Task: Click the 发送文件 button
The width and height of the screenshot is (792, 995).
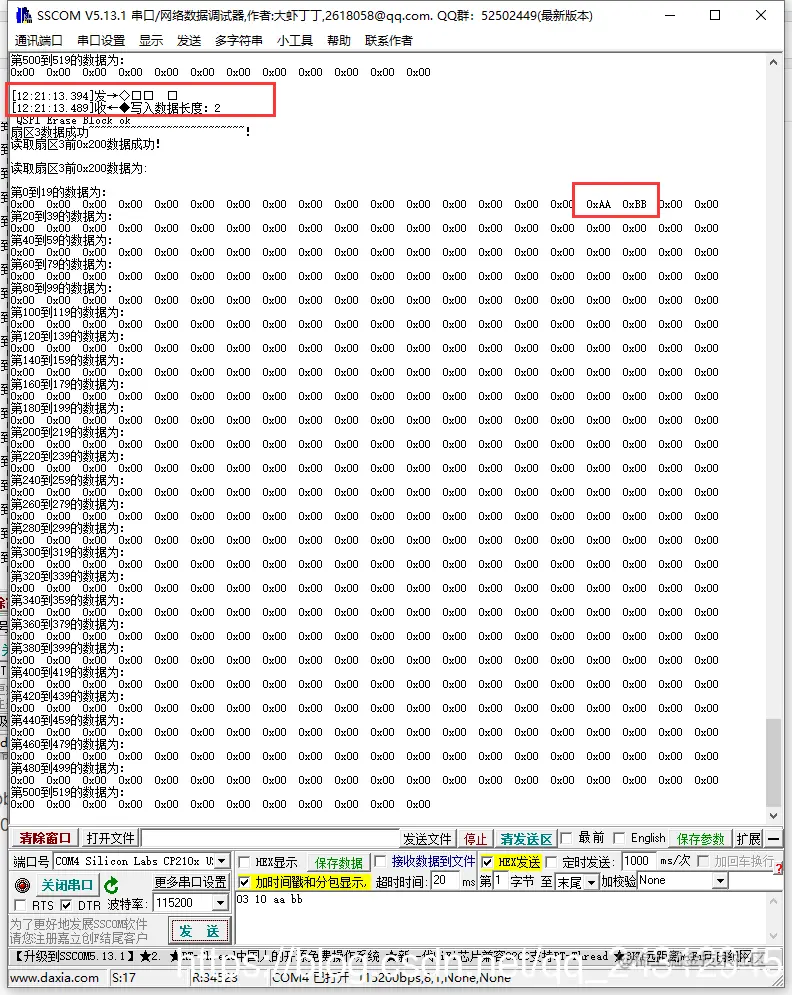Action: click(x=427, y=839)
